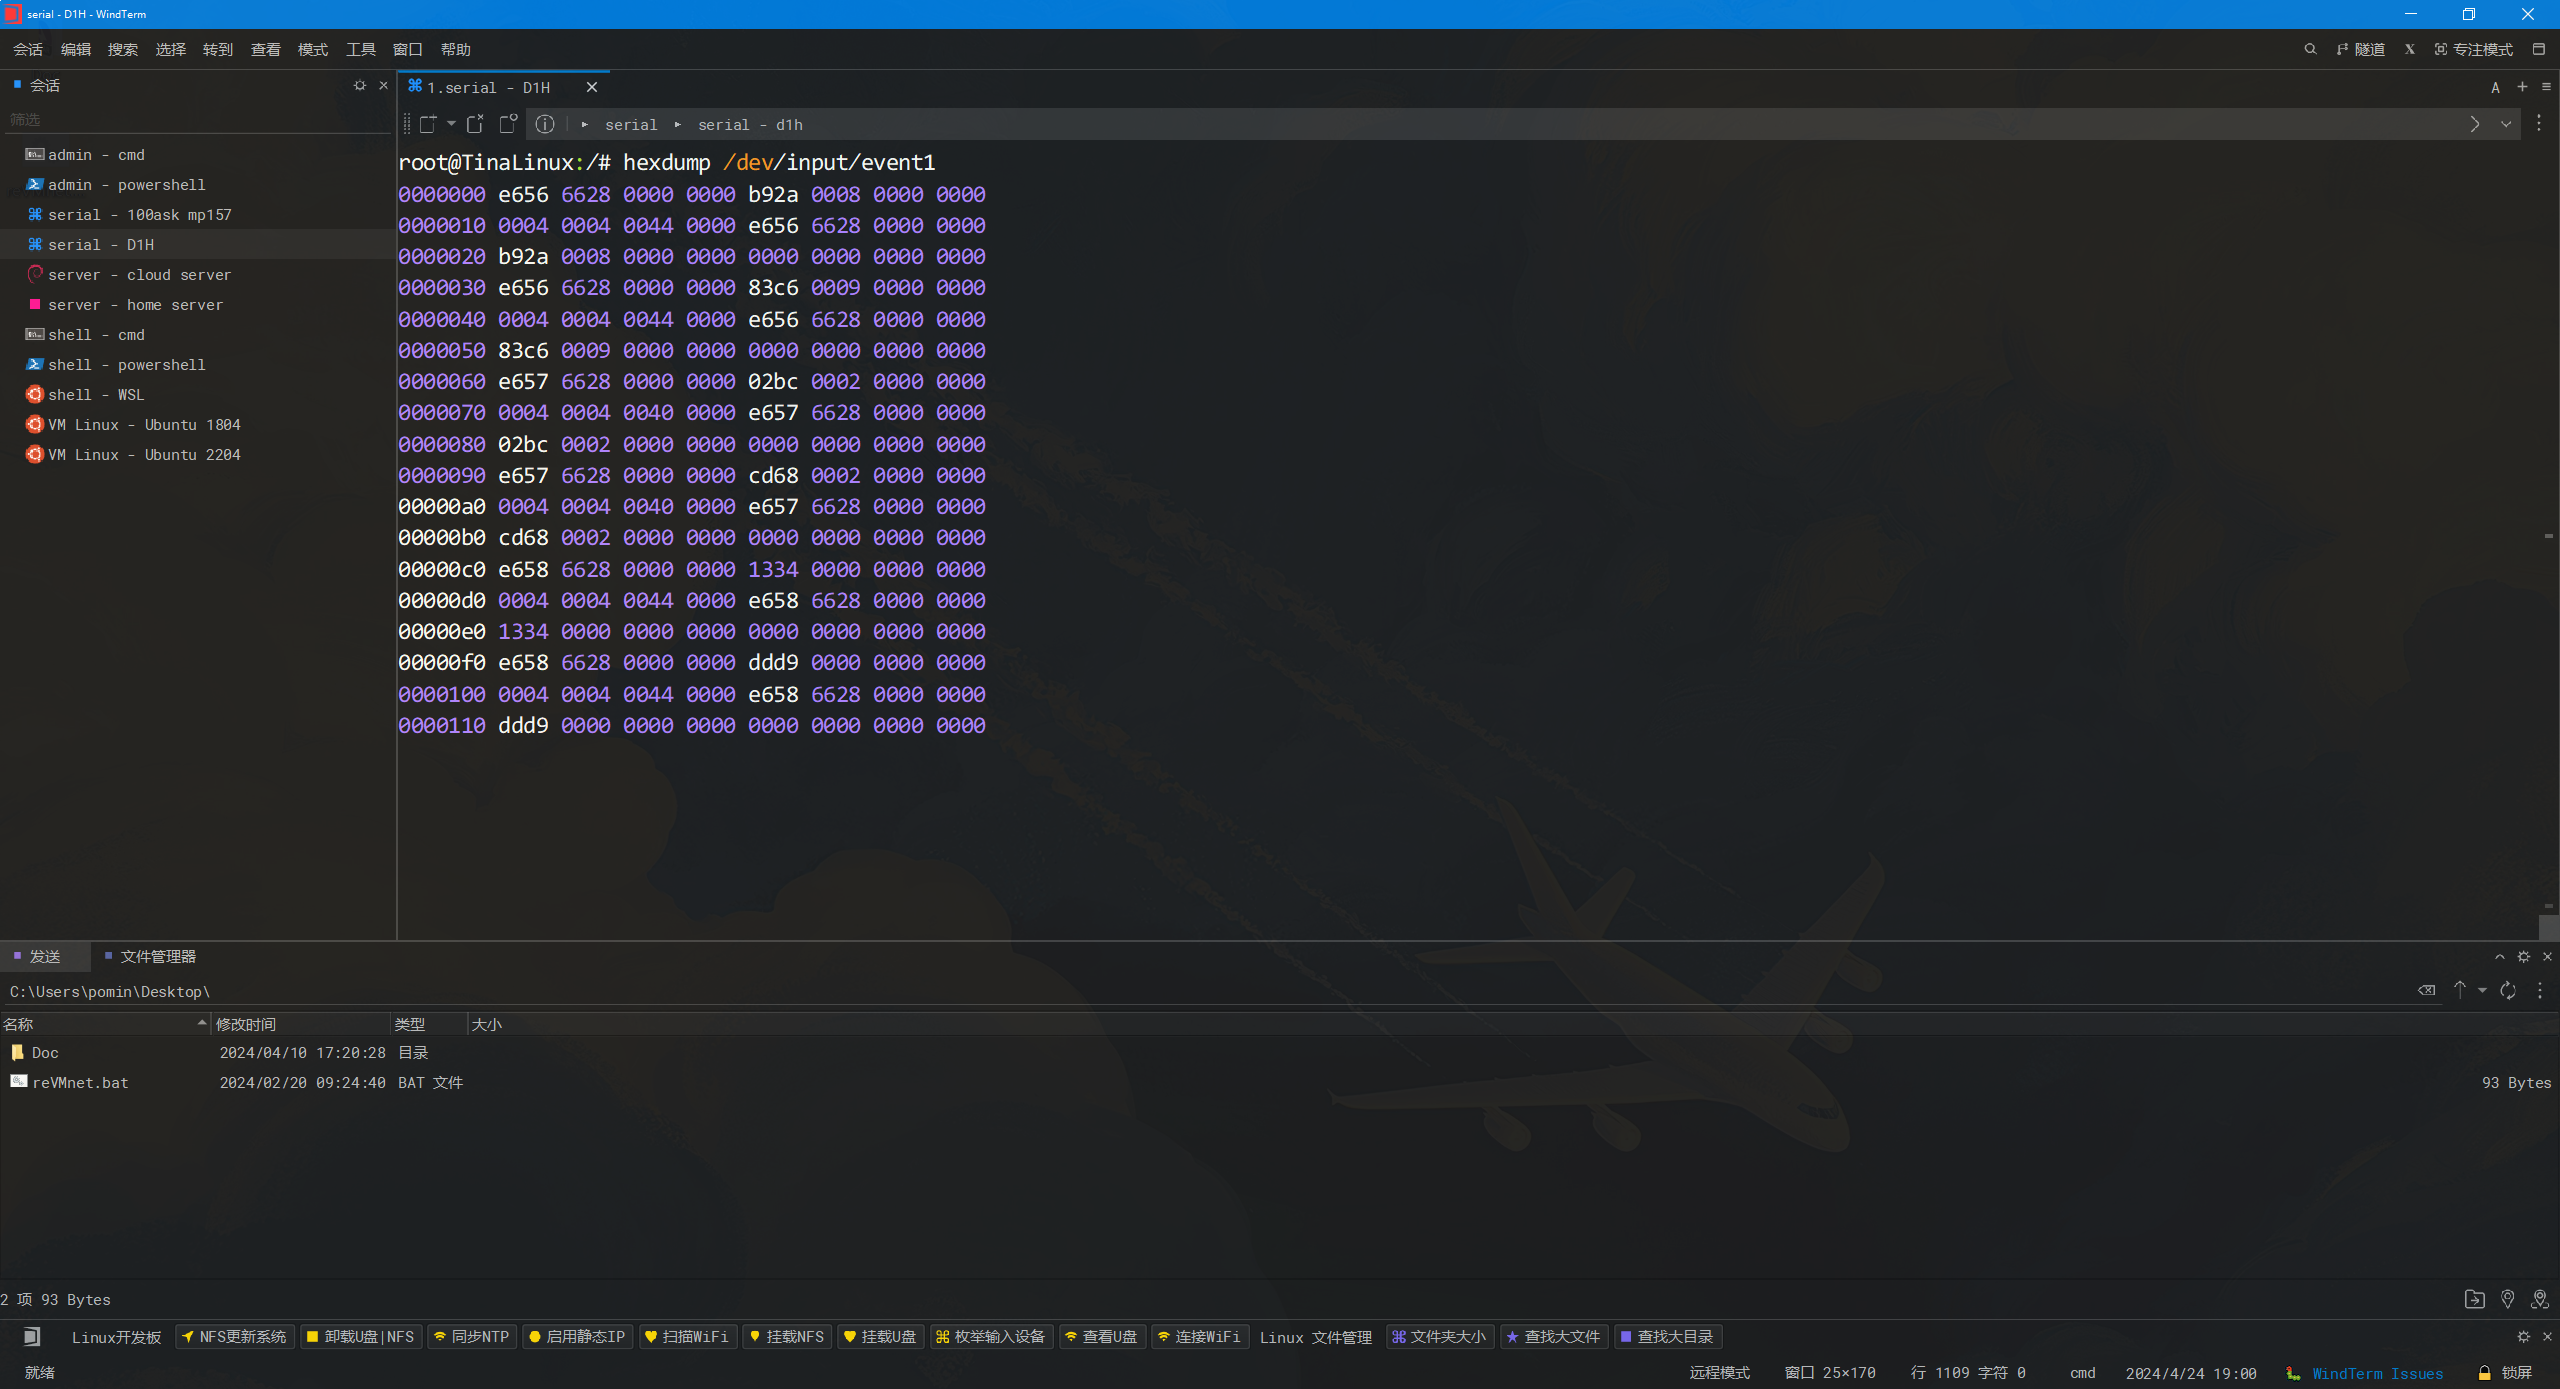
Task: Click the 扫描WiFi quick command
Action: click(688, 1337)
